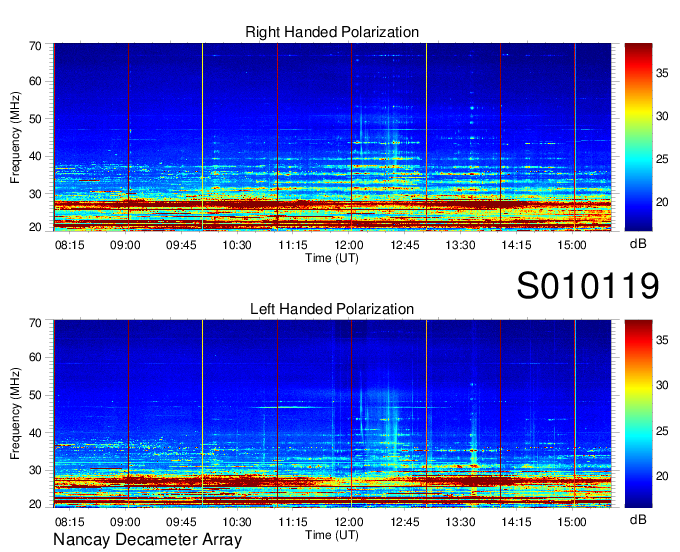Click the "30" value on Left Handed colorbar
This screenshot has width=680, height=552.
(662, 385)
